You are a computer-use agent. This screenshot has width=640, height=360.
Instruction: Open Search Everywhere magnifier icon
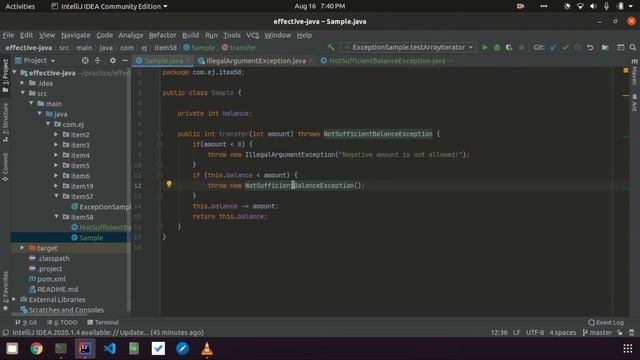(x=633, y=47)
